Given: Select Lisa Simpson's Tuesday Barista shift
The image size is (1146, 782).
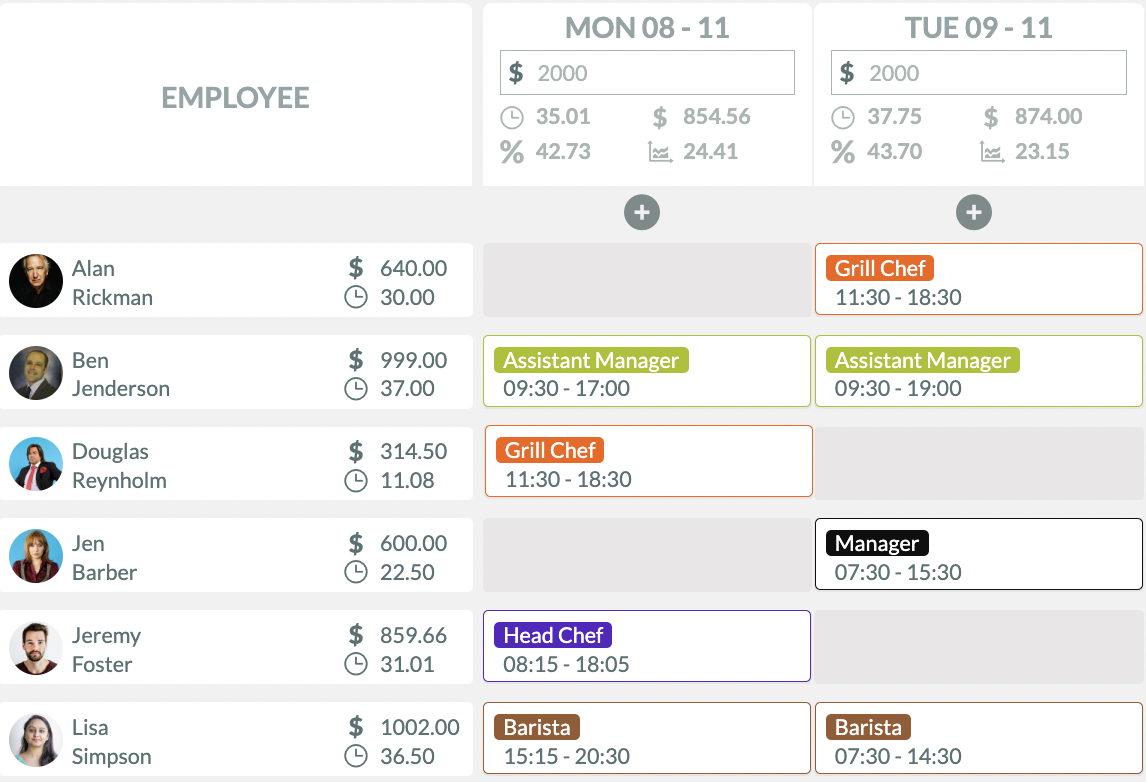Looking at the screenshot, I should [x=978, y=738].
